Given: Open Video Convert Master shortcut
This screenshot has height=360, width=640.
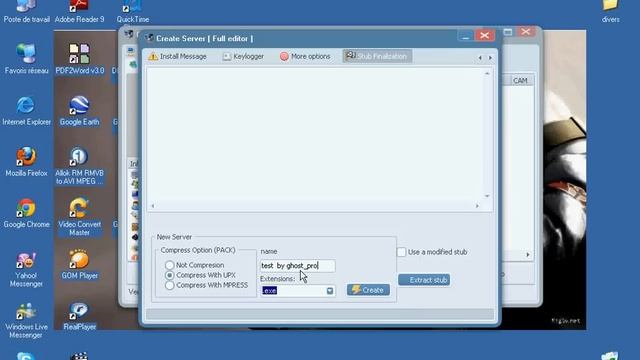Looking at the screenshot, I should tap(79, 217).
